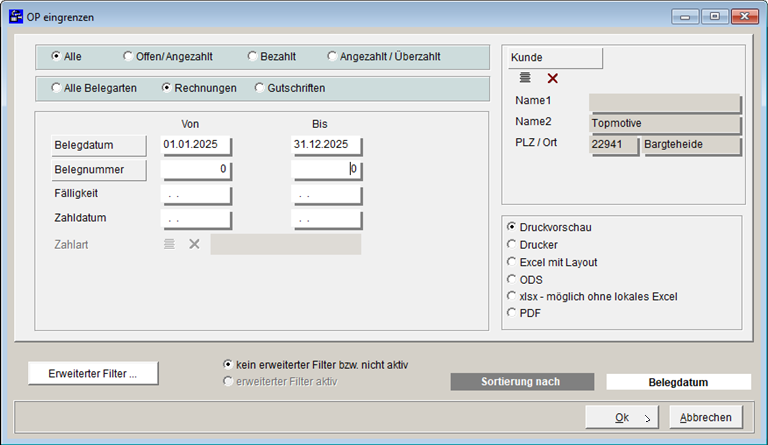Click the Fälligkeit Bis date field
This screenshot has height=445, width=768.
(327, 195)
